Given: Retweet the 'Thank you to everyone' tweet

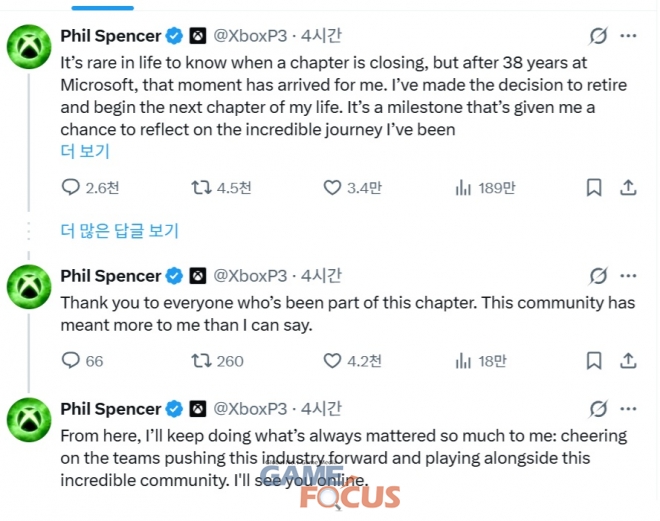Looking at the screenshot, I should point(201,360).
